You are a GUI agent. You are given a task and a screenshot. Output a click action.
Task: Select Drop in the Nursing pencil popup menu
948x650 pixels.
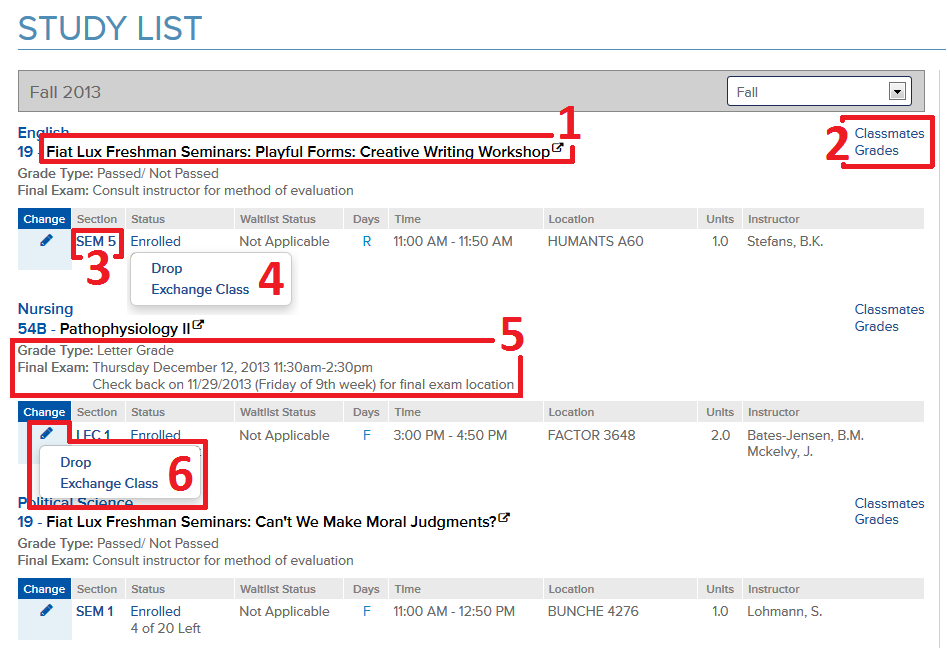pos(76,462)
